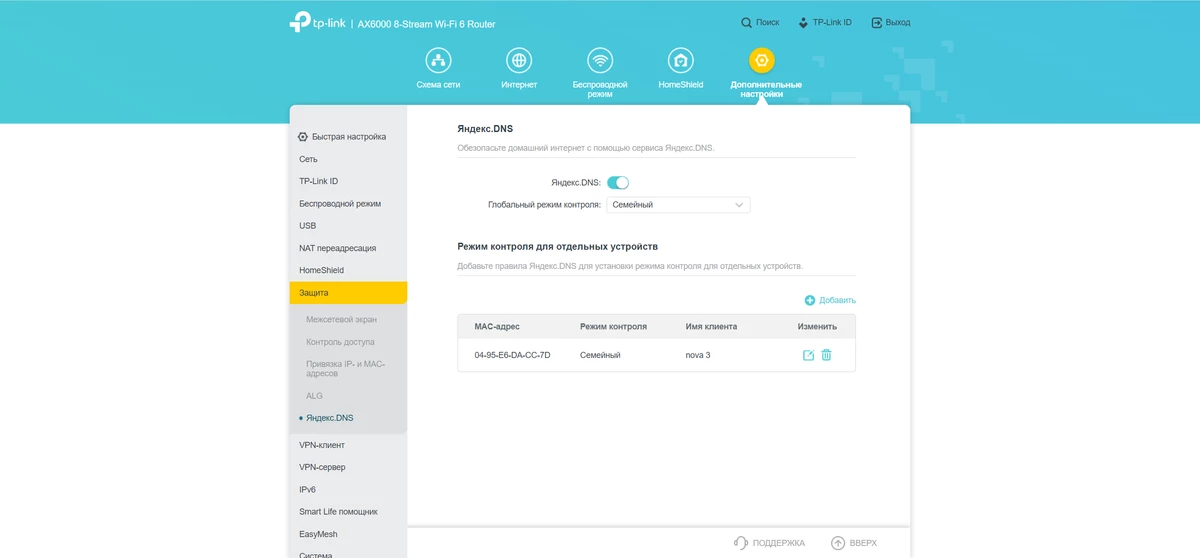Screen dimensions: 1200x558
Task: Click the Добавить button to add rule
Action: pos(830,300)
